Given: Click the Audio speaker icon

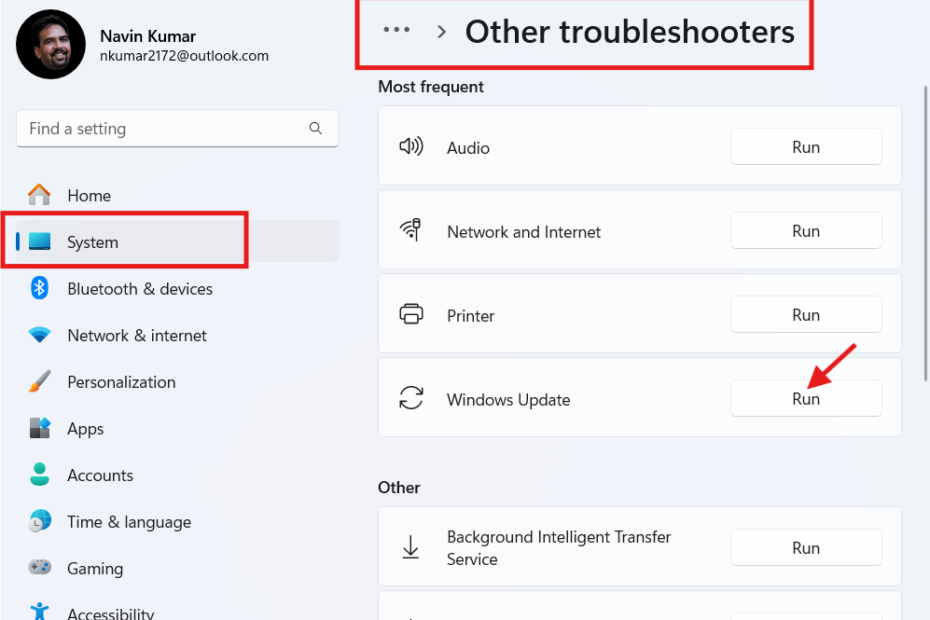Looking at the screenshot, I should pos(411,146).
